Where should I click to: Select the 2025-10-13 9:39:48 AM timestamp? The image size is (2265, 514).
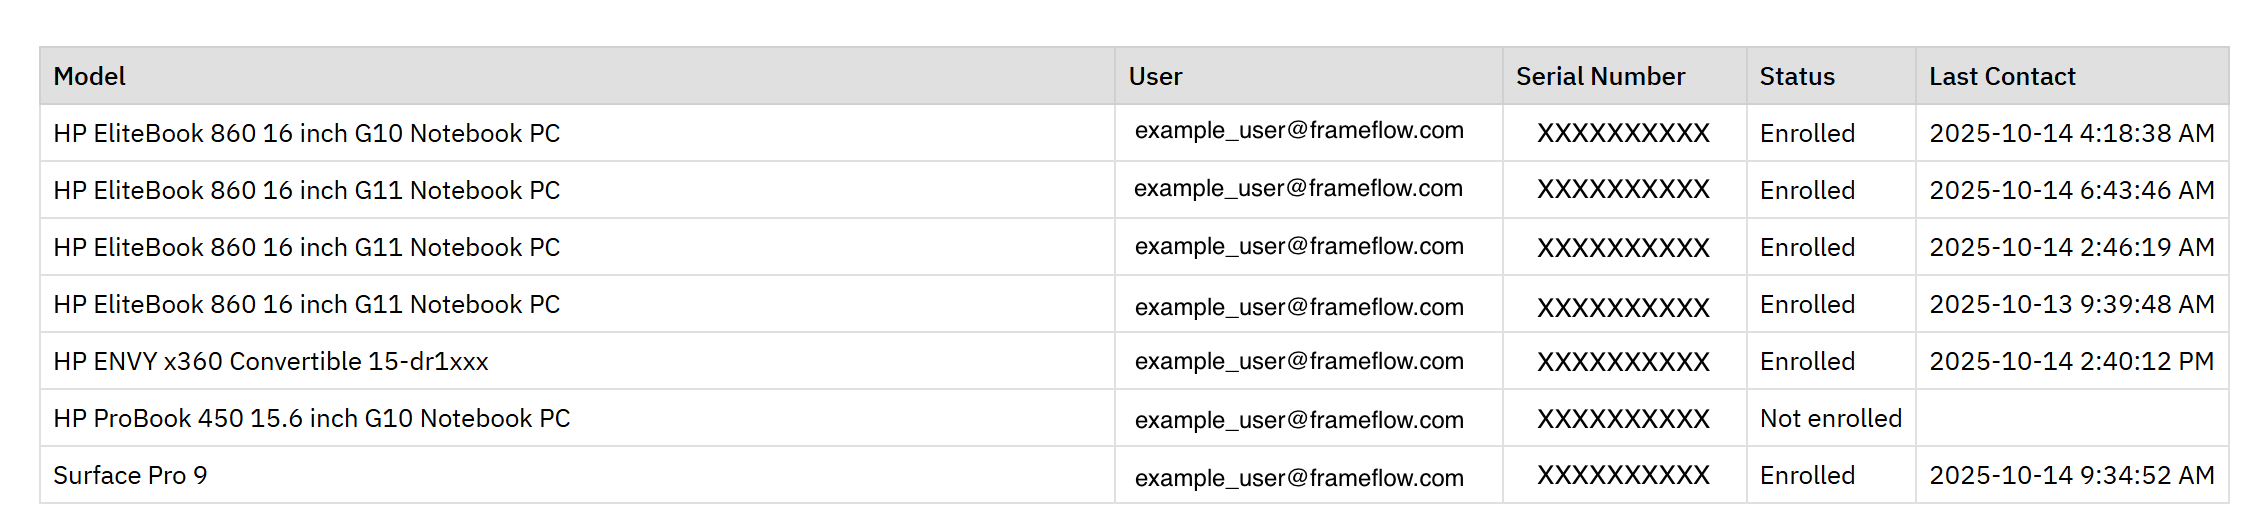point(2071,304)
